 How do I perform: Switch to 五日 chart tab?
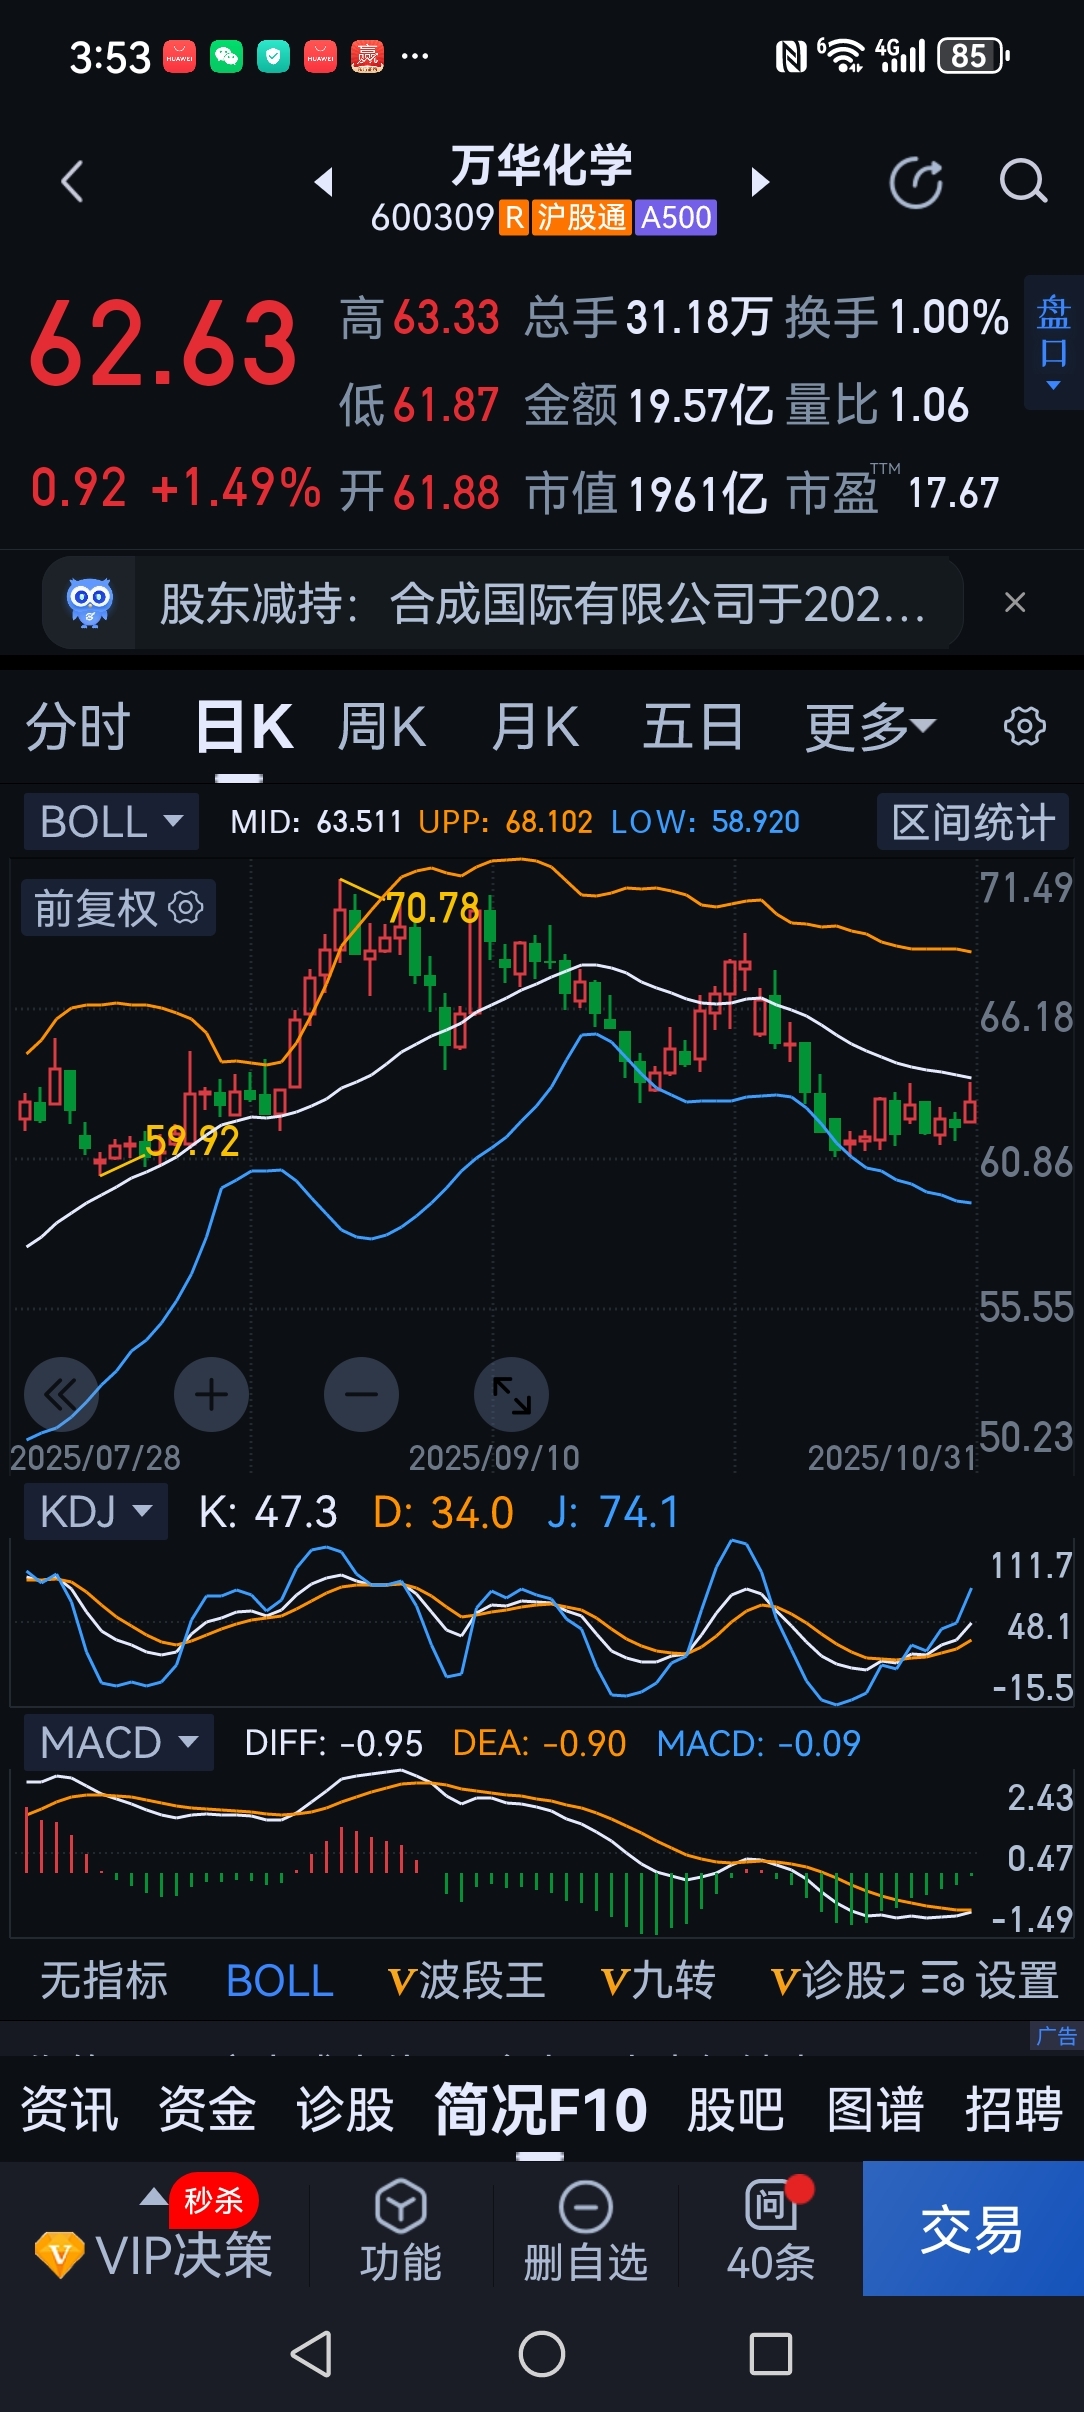point(693,727)
